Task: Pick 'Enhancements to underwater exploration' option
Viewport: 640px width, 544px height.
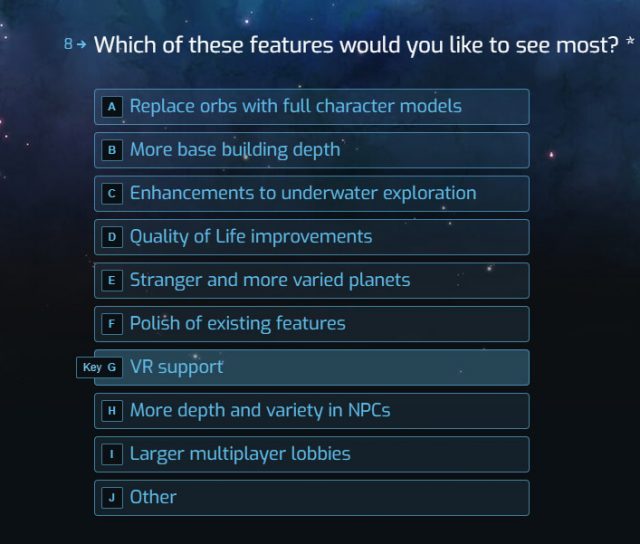Action: point(312,193)
